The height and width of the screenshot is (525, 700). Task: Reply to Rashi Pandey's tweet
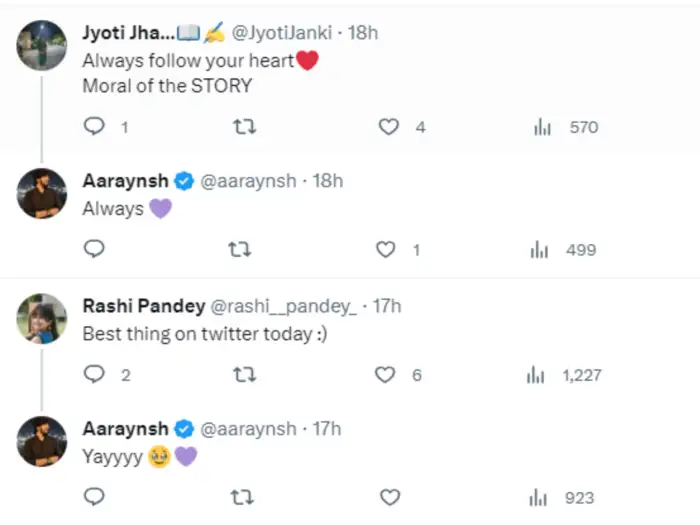[94, 374]
